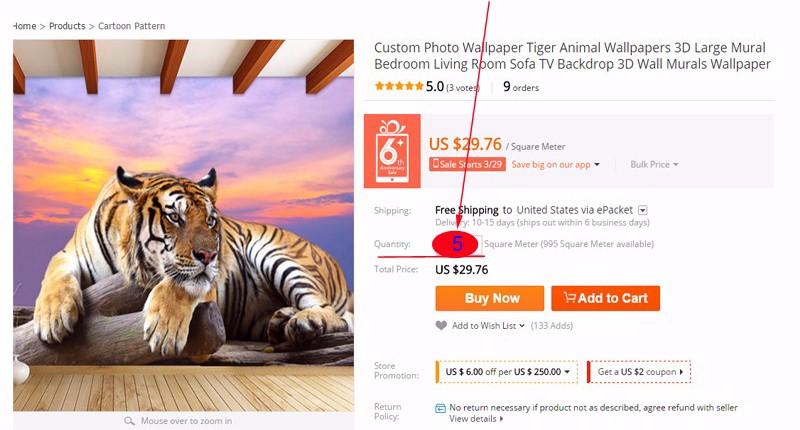The image size is (800, 430).
Task: Click the Quantity input field
Action: (457, 244)
